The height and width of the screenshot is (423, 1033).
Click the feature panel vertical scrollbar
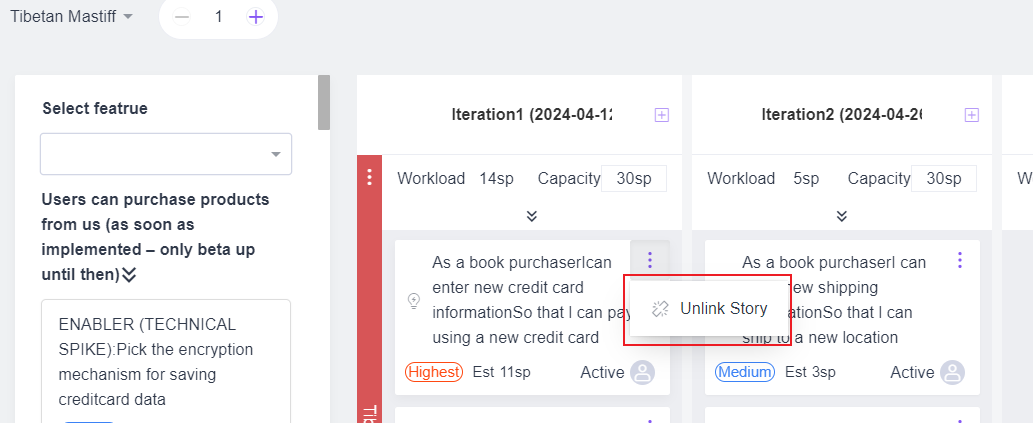coord(323,102)
